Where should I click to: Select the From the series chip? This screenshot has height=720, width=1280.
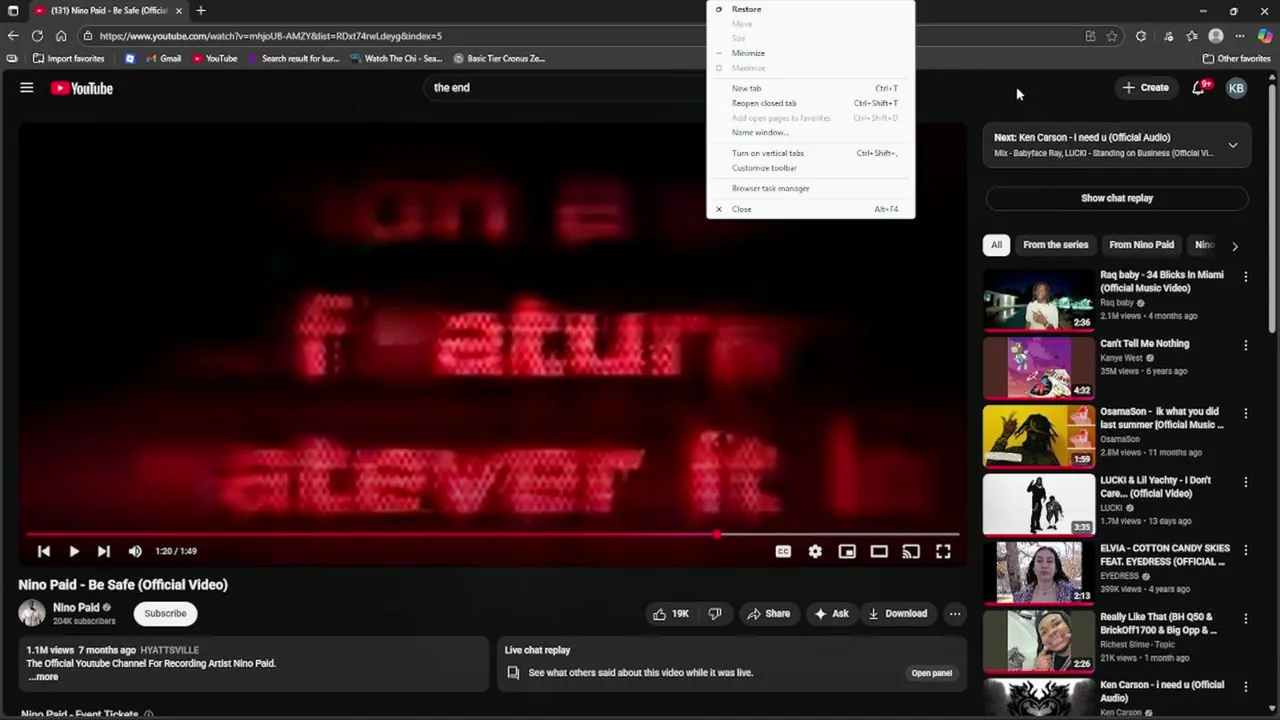pyautogui.click(x=1055, y=245)
